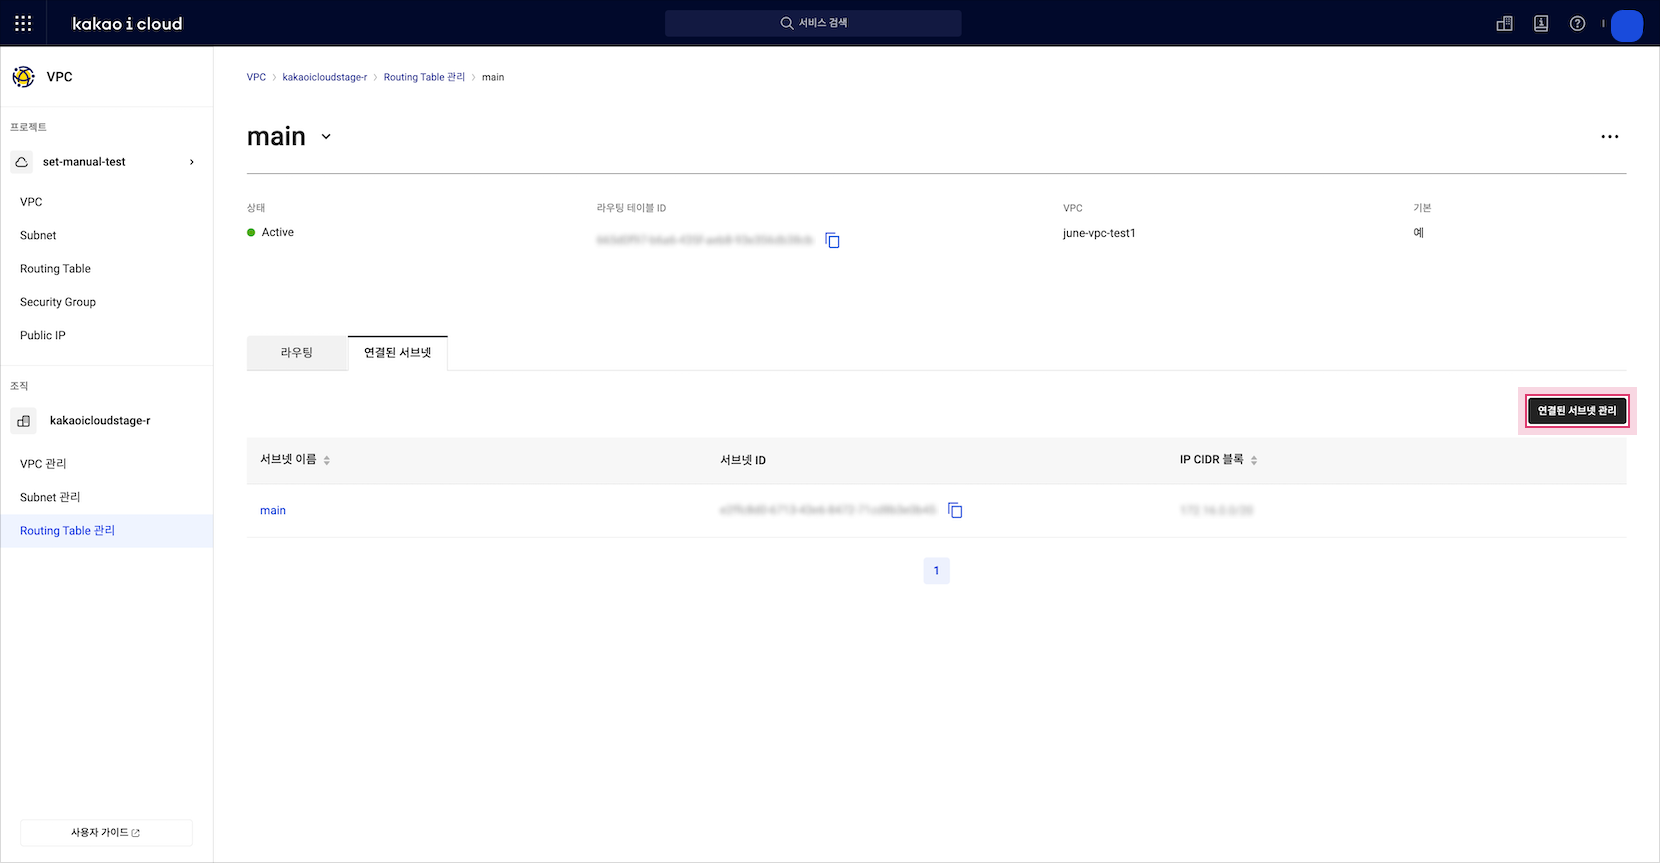This screenshot has height=863, width=1660.
Task: Go to page 1 in pagination
Action: coord(936,571)
